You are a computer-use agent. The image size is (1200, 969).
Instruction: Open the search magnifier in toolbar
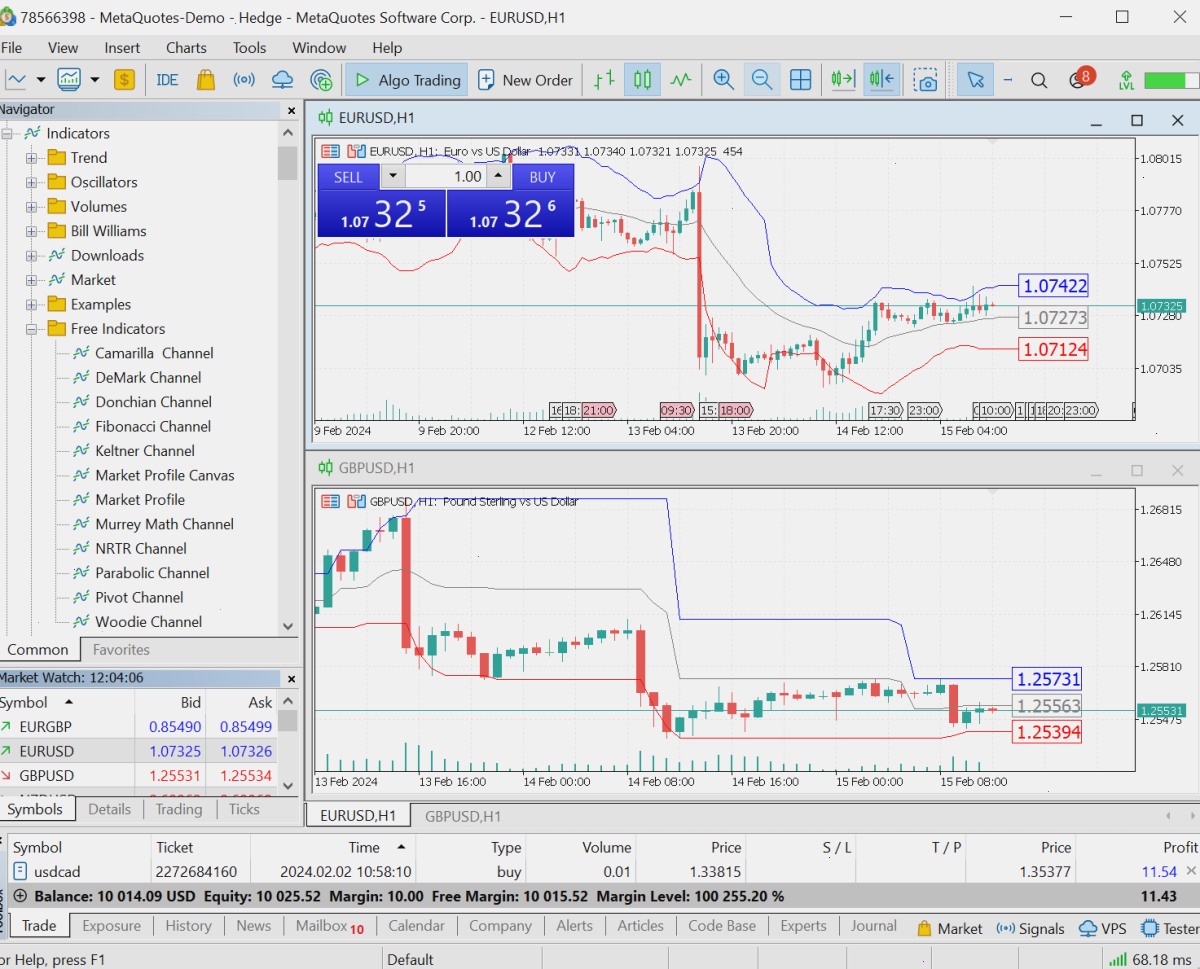click(1039, 80)
